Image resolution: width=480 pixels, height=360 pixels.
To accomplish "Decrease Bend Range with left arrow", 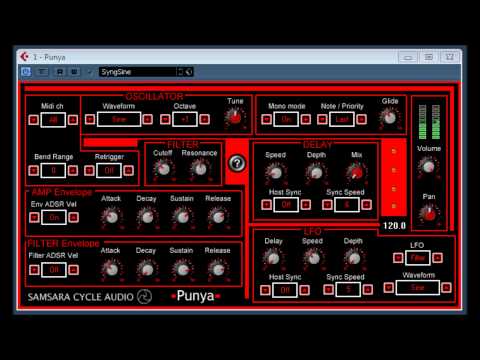I will pos(34,171).
